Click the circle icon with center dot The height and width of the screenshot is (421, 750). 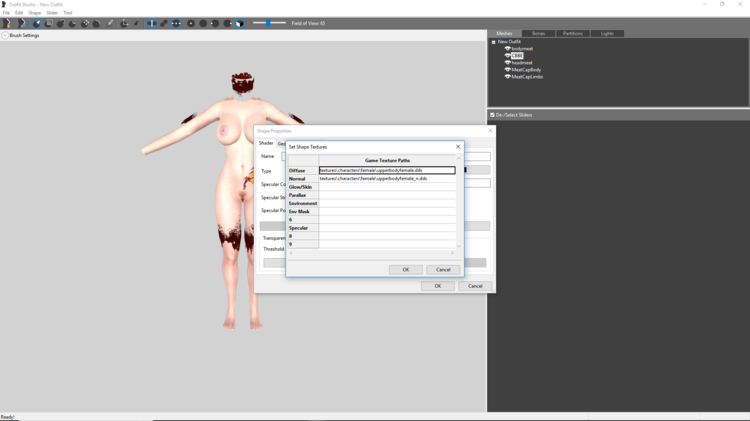pos(191,23)
